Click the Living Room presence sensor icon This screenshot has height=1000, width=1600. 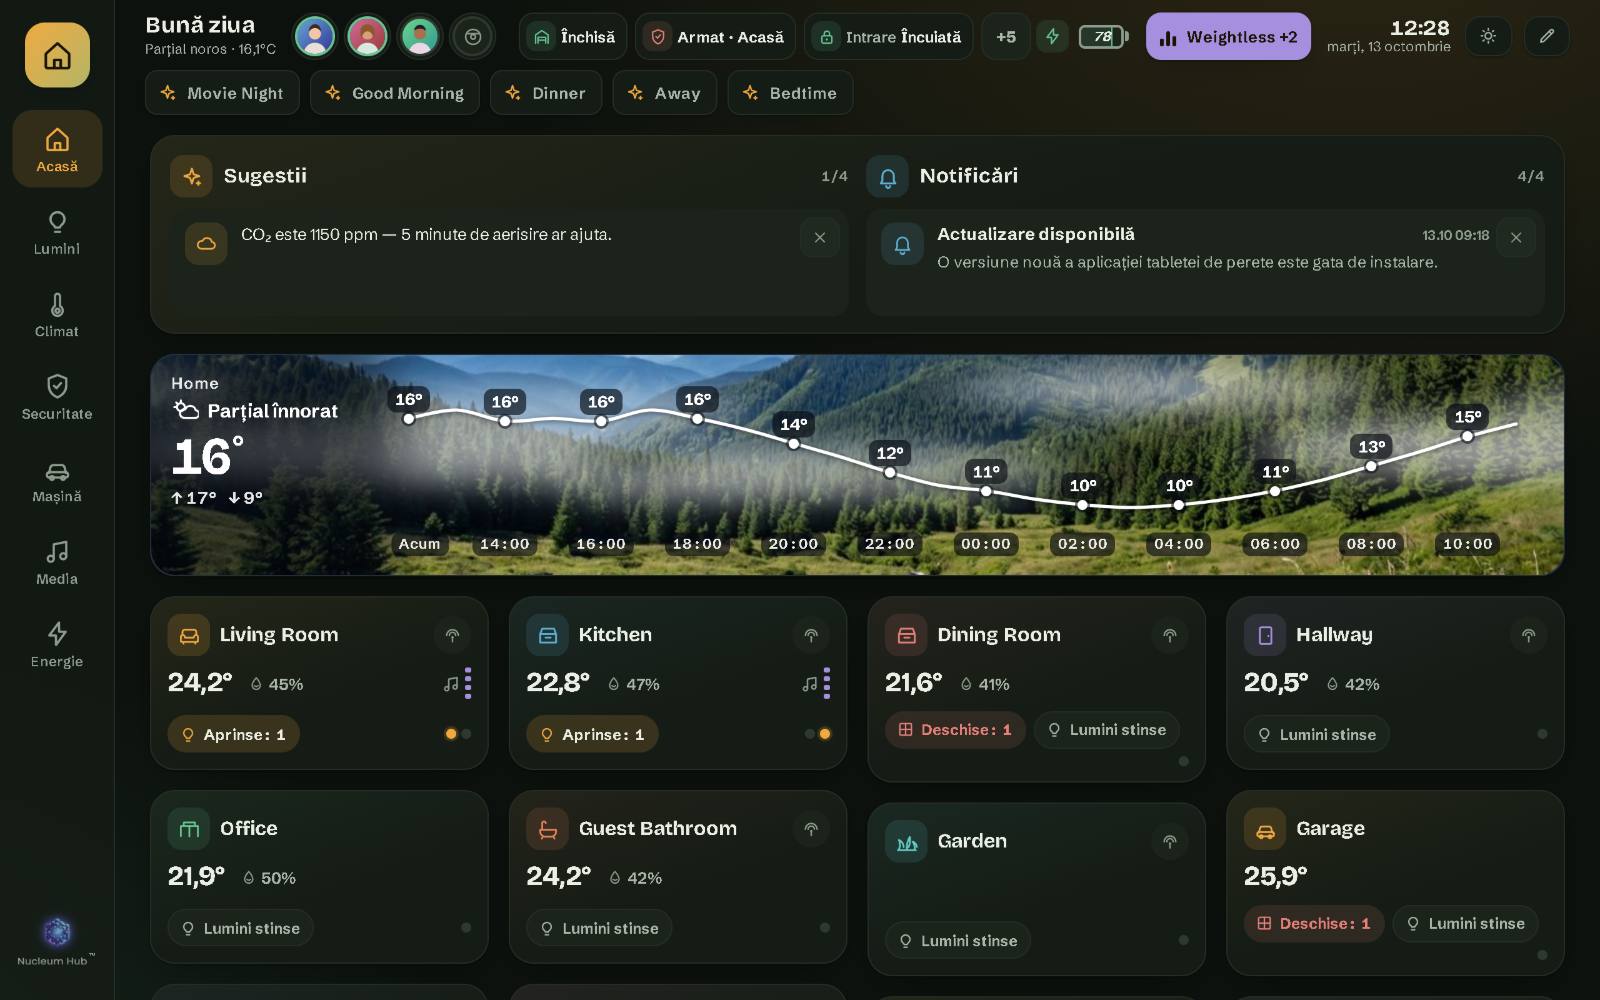[452, 635]
